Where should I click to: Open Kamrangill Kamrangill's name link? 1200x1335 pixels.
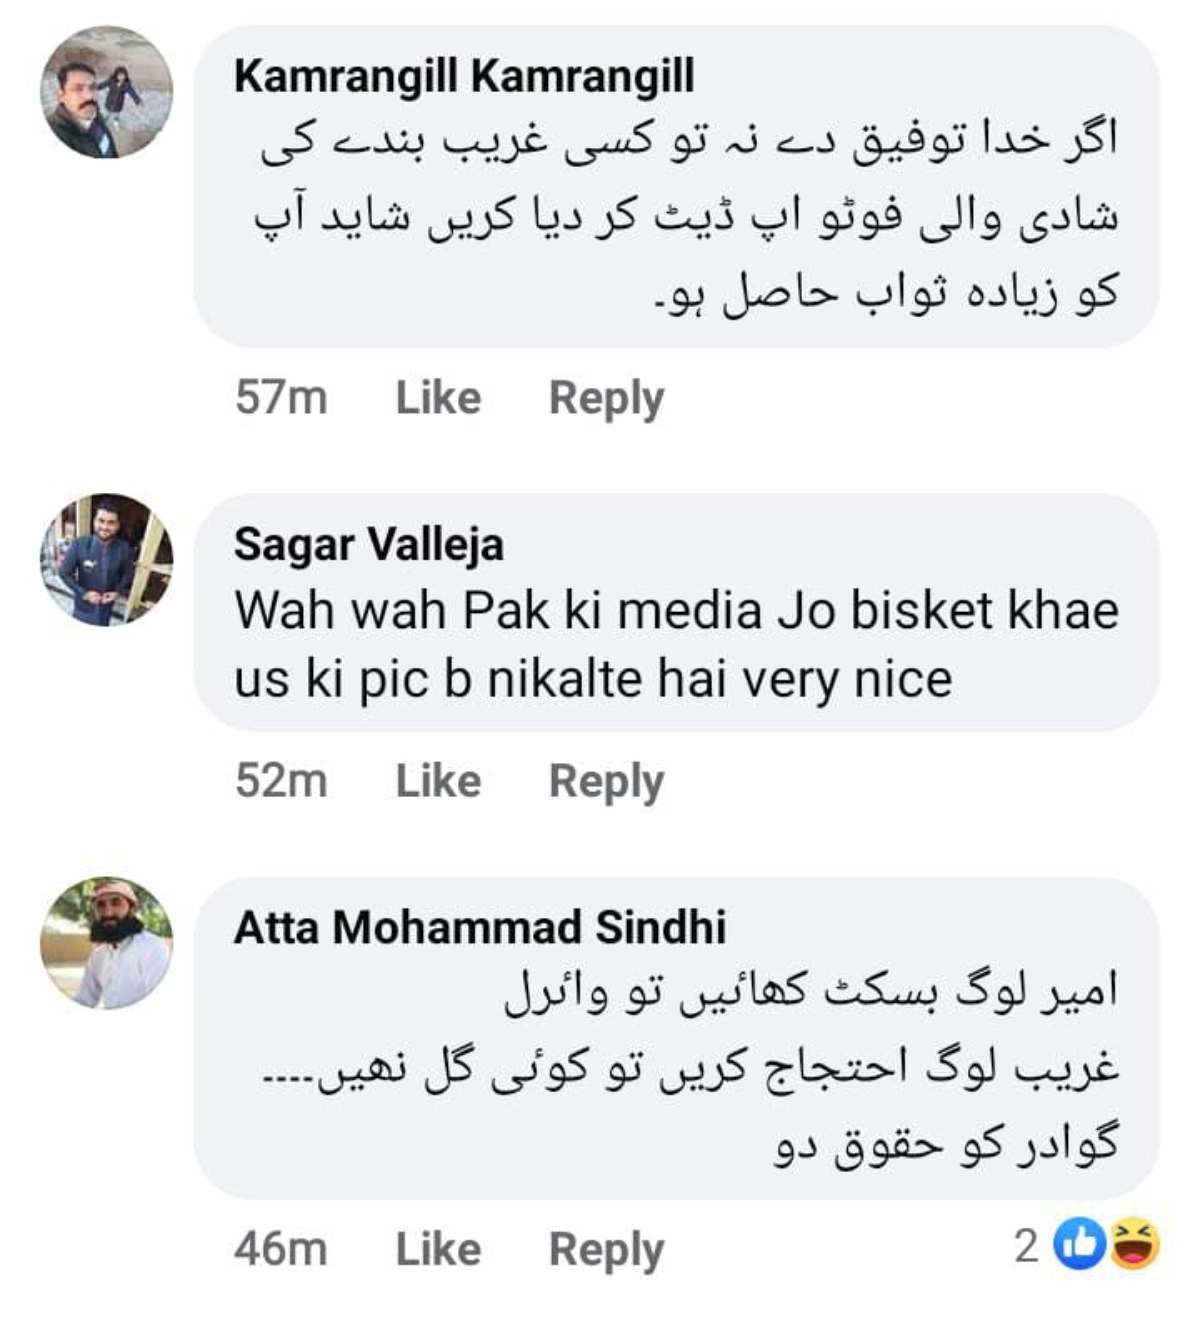coord(464,76)
